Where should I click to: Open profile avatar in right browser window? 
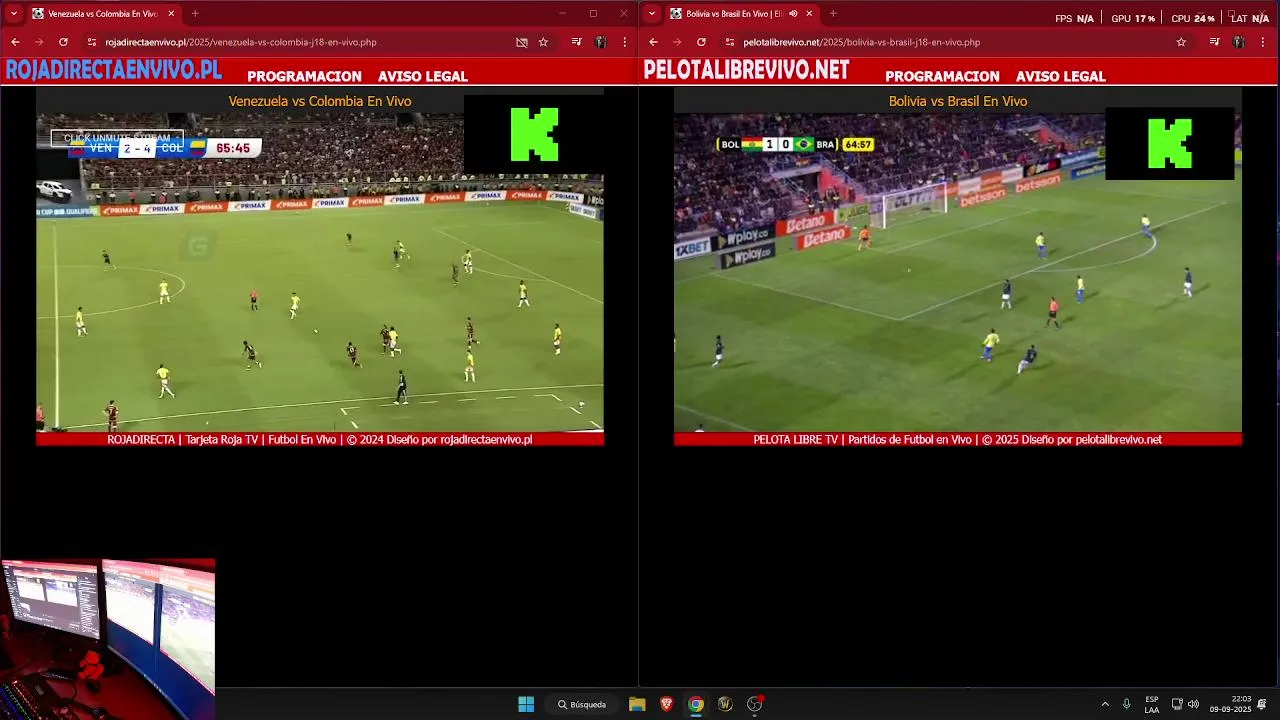coord(1238,42)
